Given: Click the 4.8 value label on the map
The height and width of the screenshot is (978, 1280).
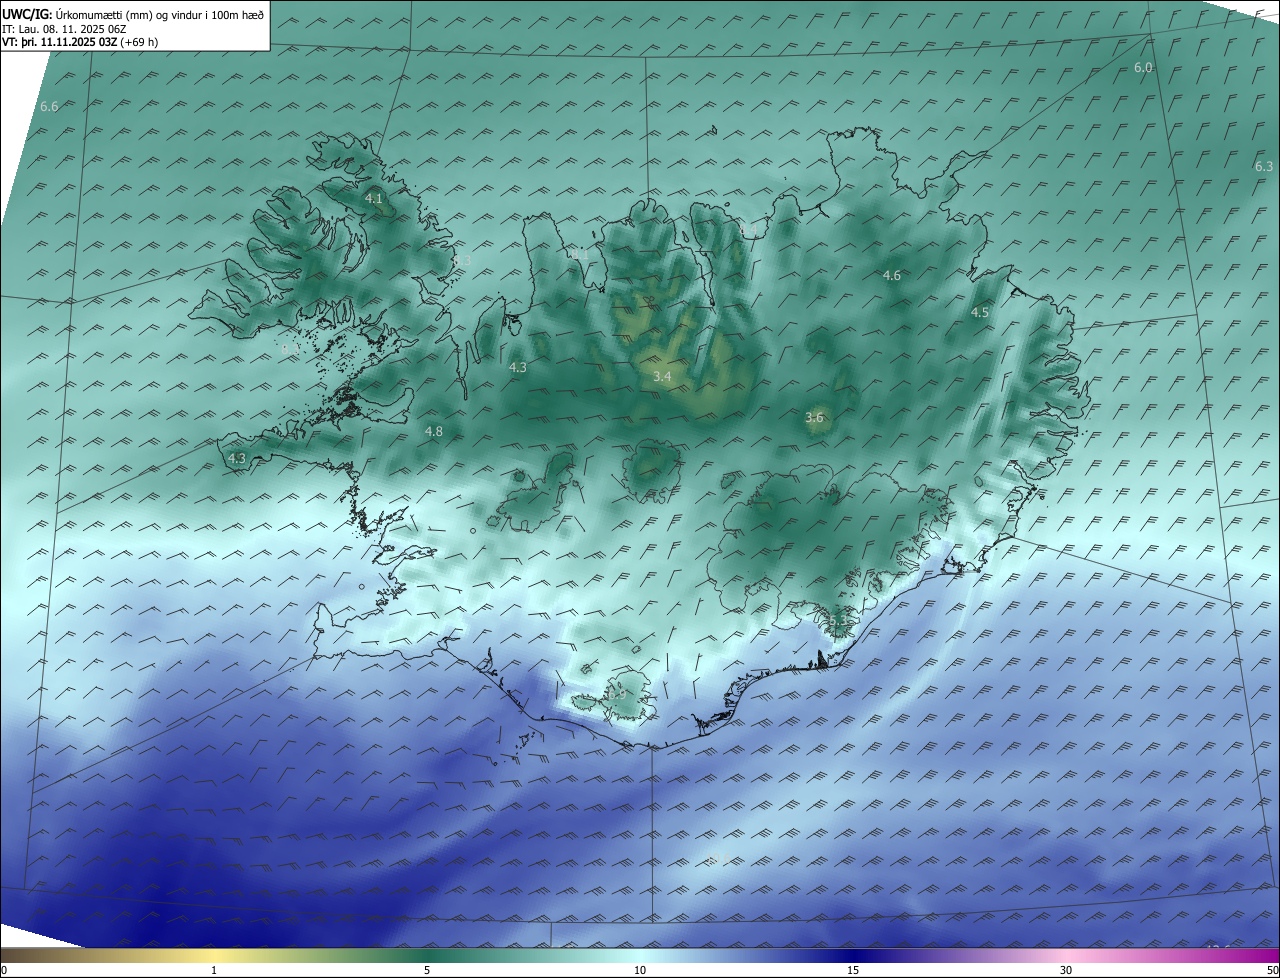Looking at the screenshot, I should pyautogui.click(x=433, y=431).
